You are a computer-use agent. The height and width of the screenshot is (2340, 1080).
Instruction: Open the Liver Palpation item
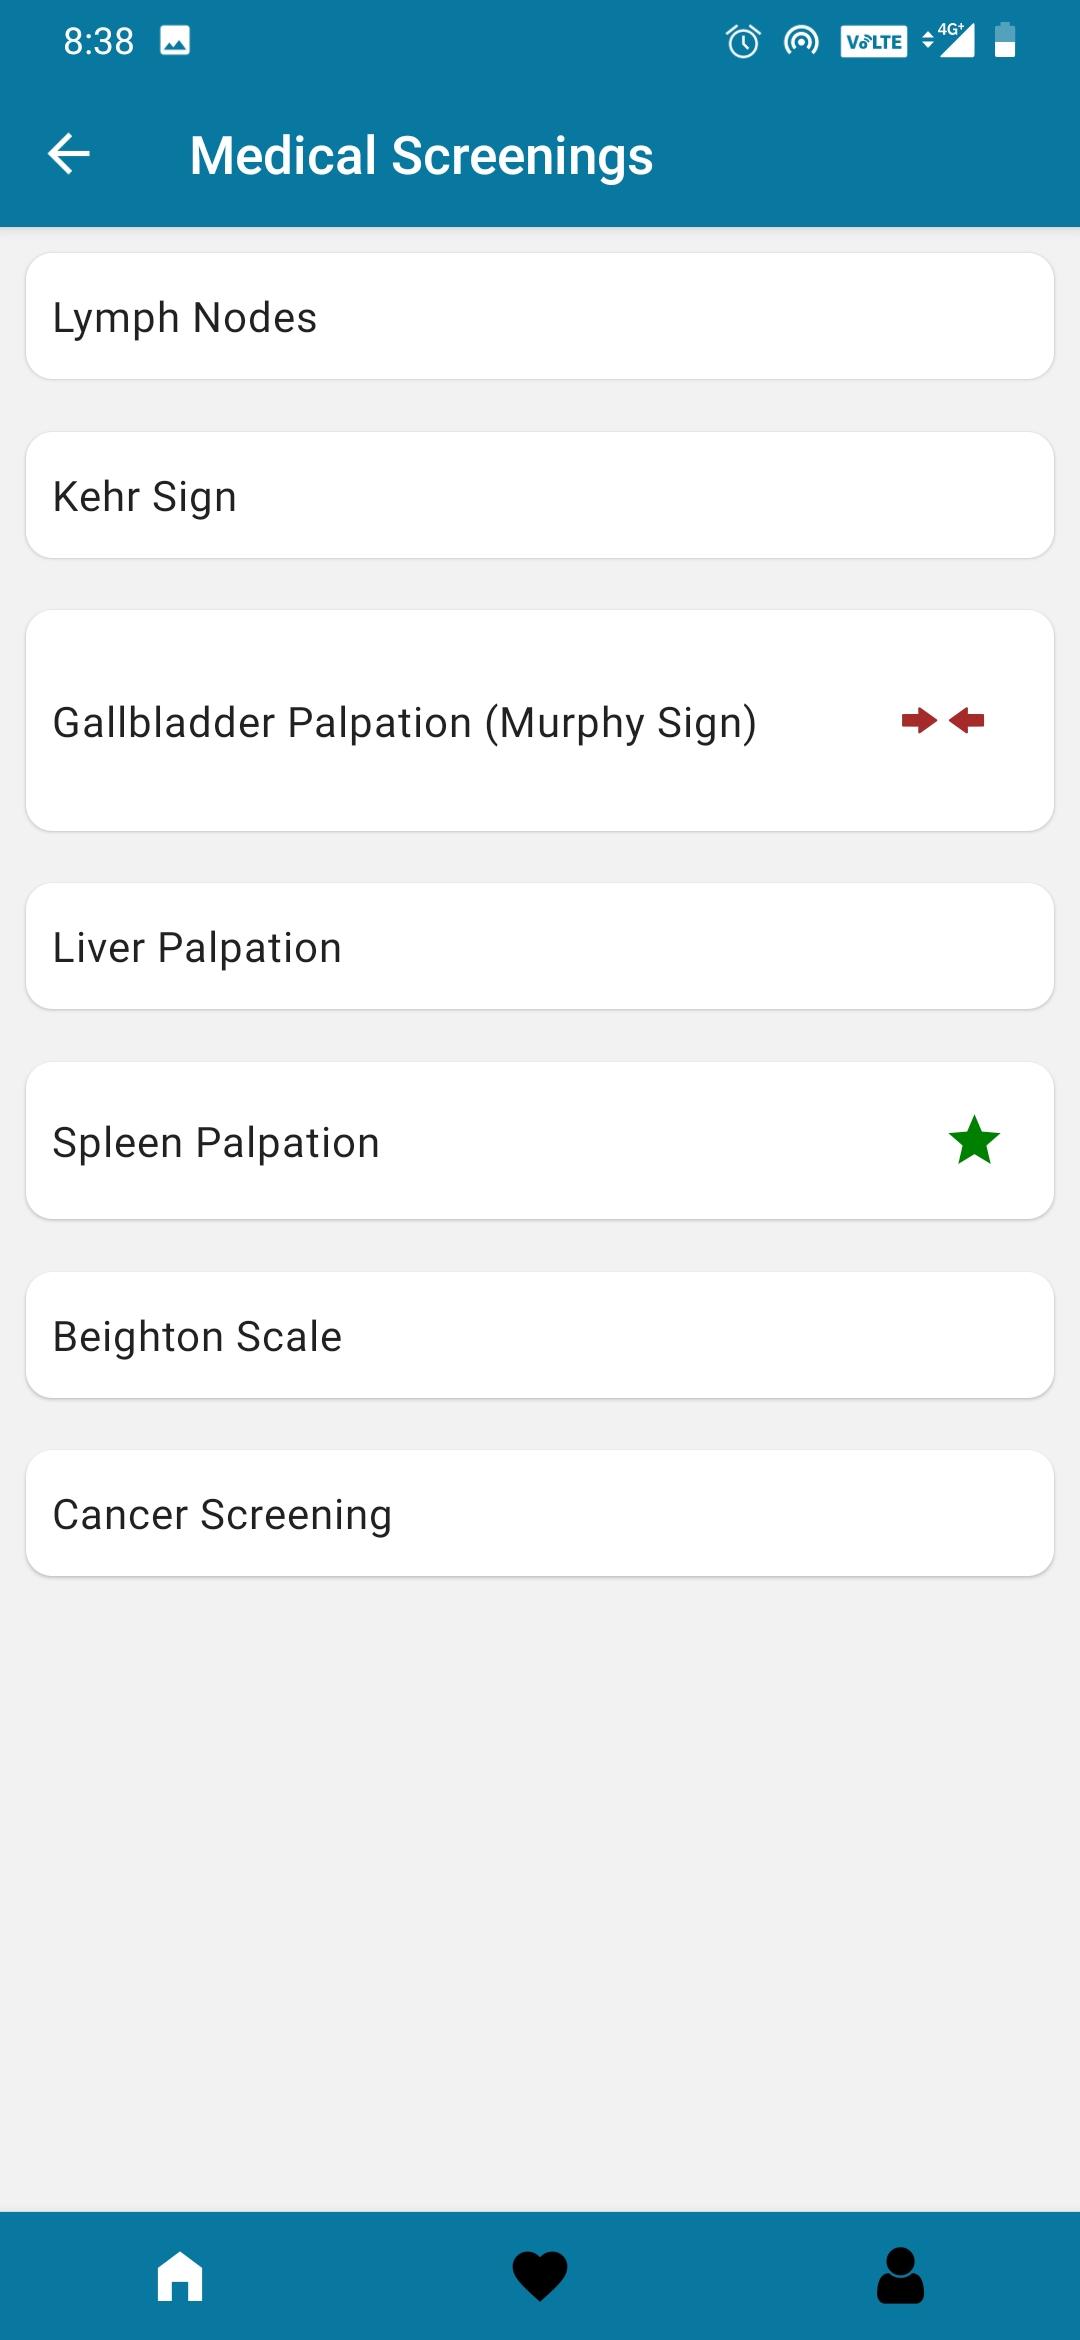[540, 946]
